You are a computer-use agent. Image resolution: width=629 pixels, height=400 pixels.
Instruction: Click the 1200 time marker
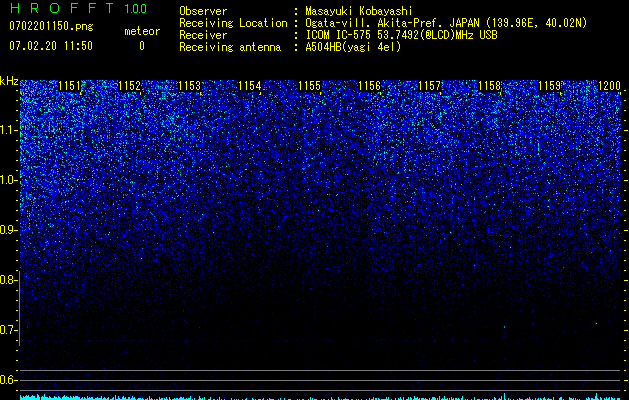(x=609, y=86)
